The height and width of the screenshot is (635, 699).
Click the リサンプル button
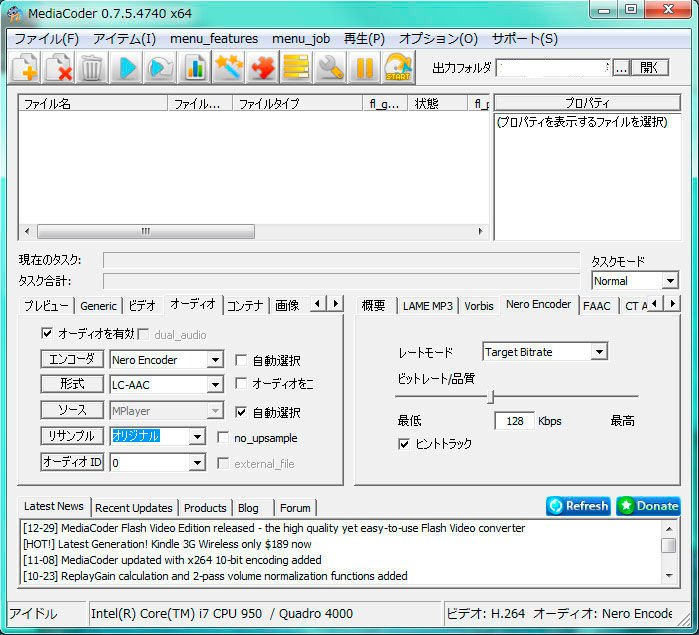click(72, 436)
